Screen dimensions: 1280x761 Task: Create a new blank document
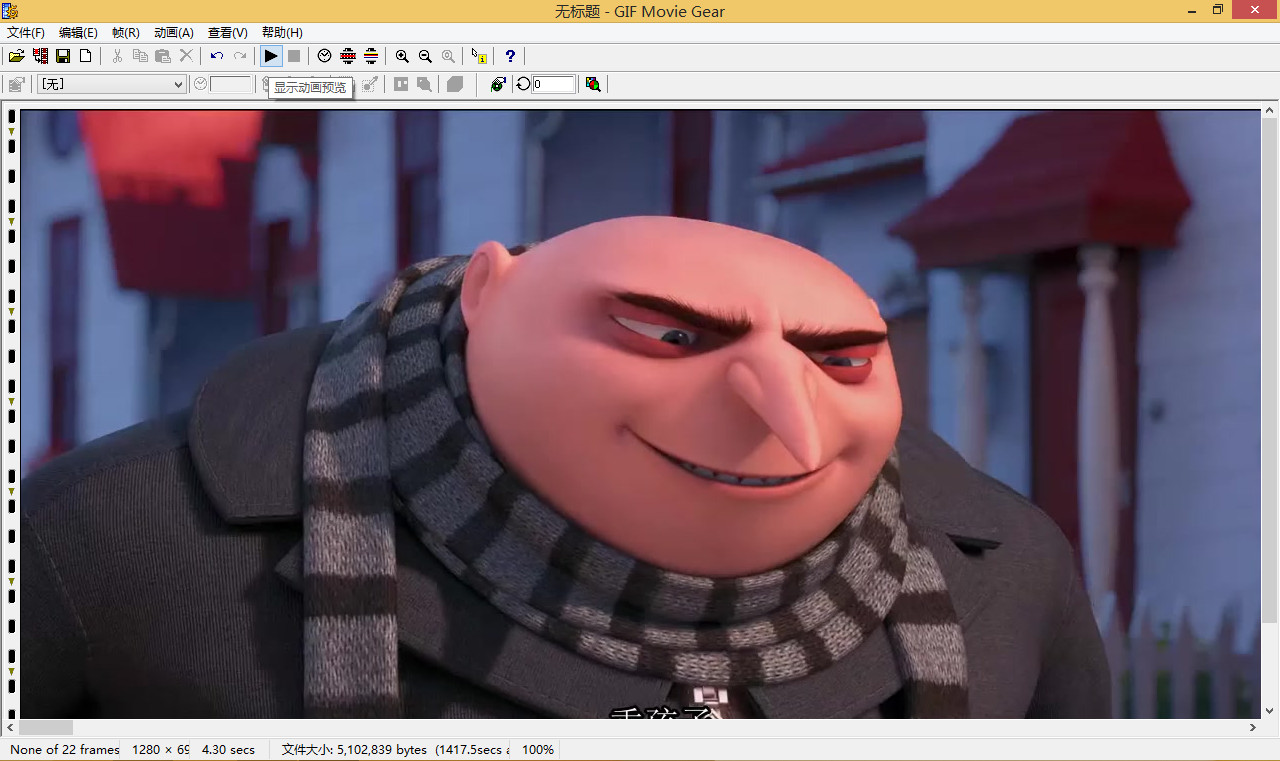(x=86, y=56)
